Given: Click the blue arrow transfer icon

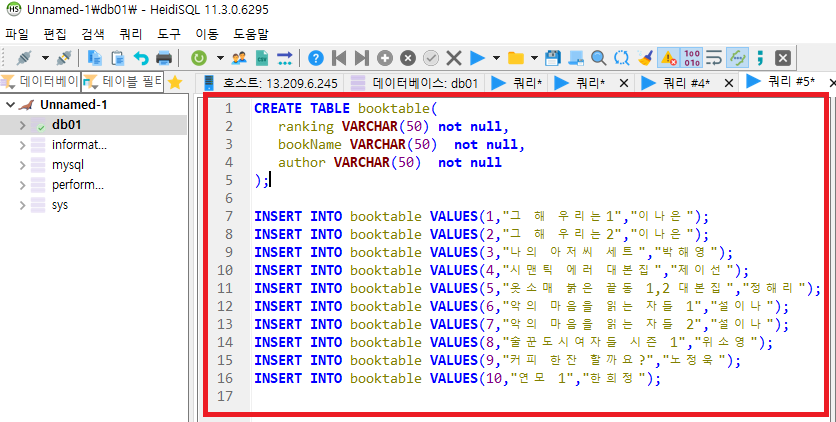Looking at the screenshot, I should [285, 58].
